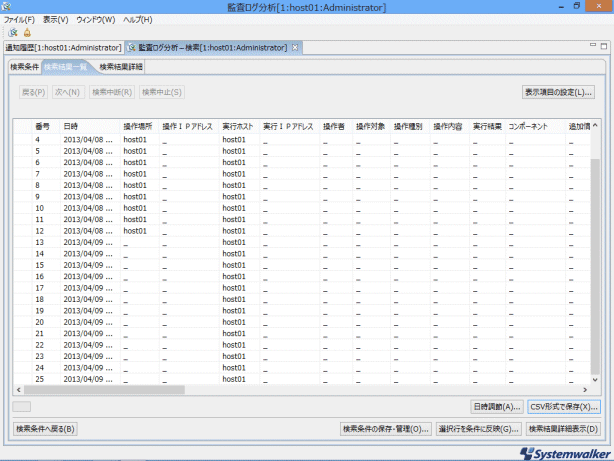The height and width of the screenshot is (461, 614).
Task: Open the ファイル(F) menu
Action: click(x=19, y=19)
